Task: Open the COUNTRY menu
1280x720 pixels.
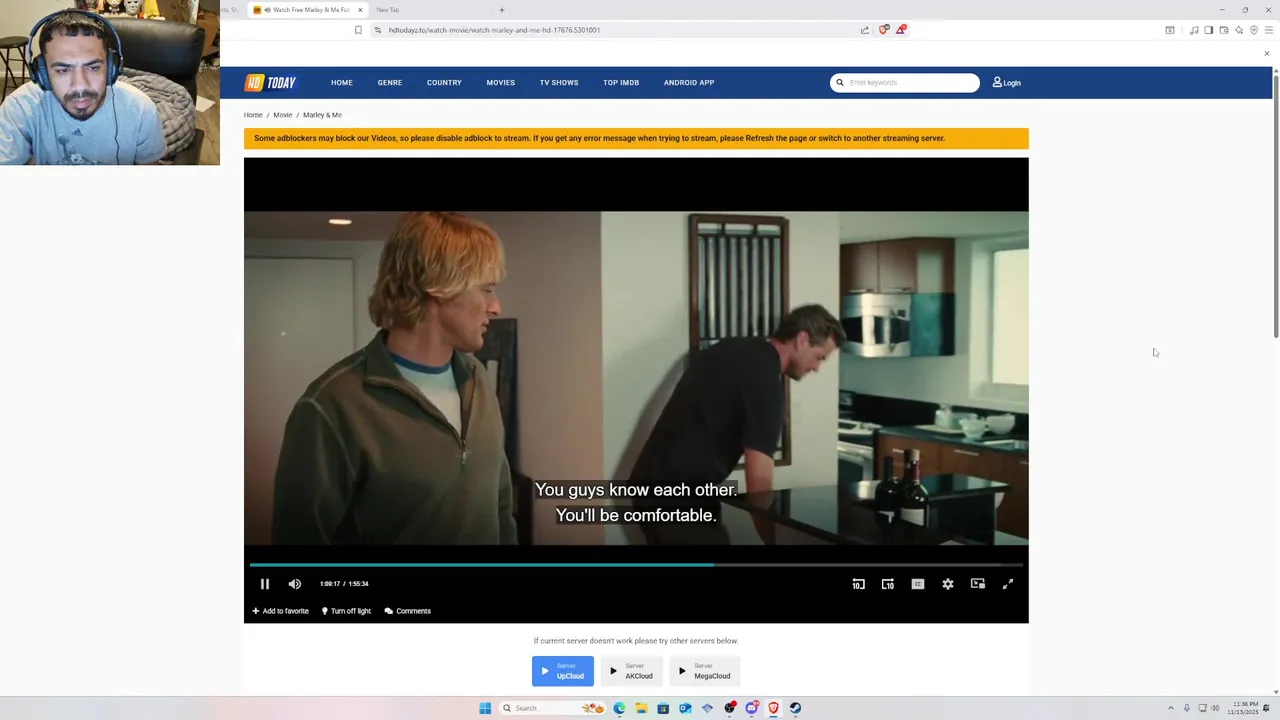Action: click(444, 83)
